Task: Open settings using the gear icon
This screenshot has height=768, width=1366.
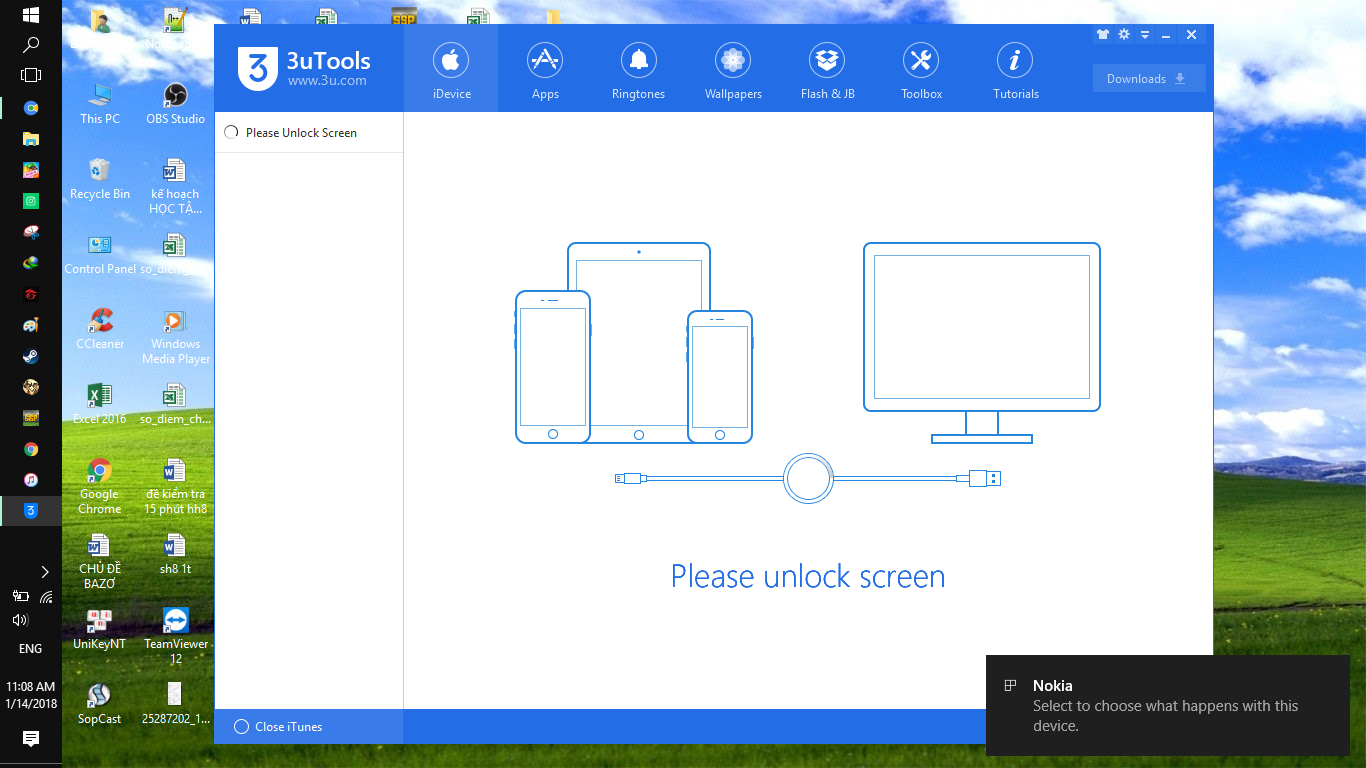Action: point(1124,34)
